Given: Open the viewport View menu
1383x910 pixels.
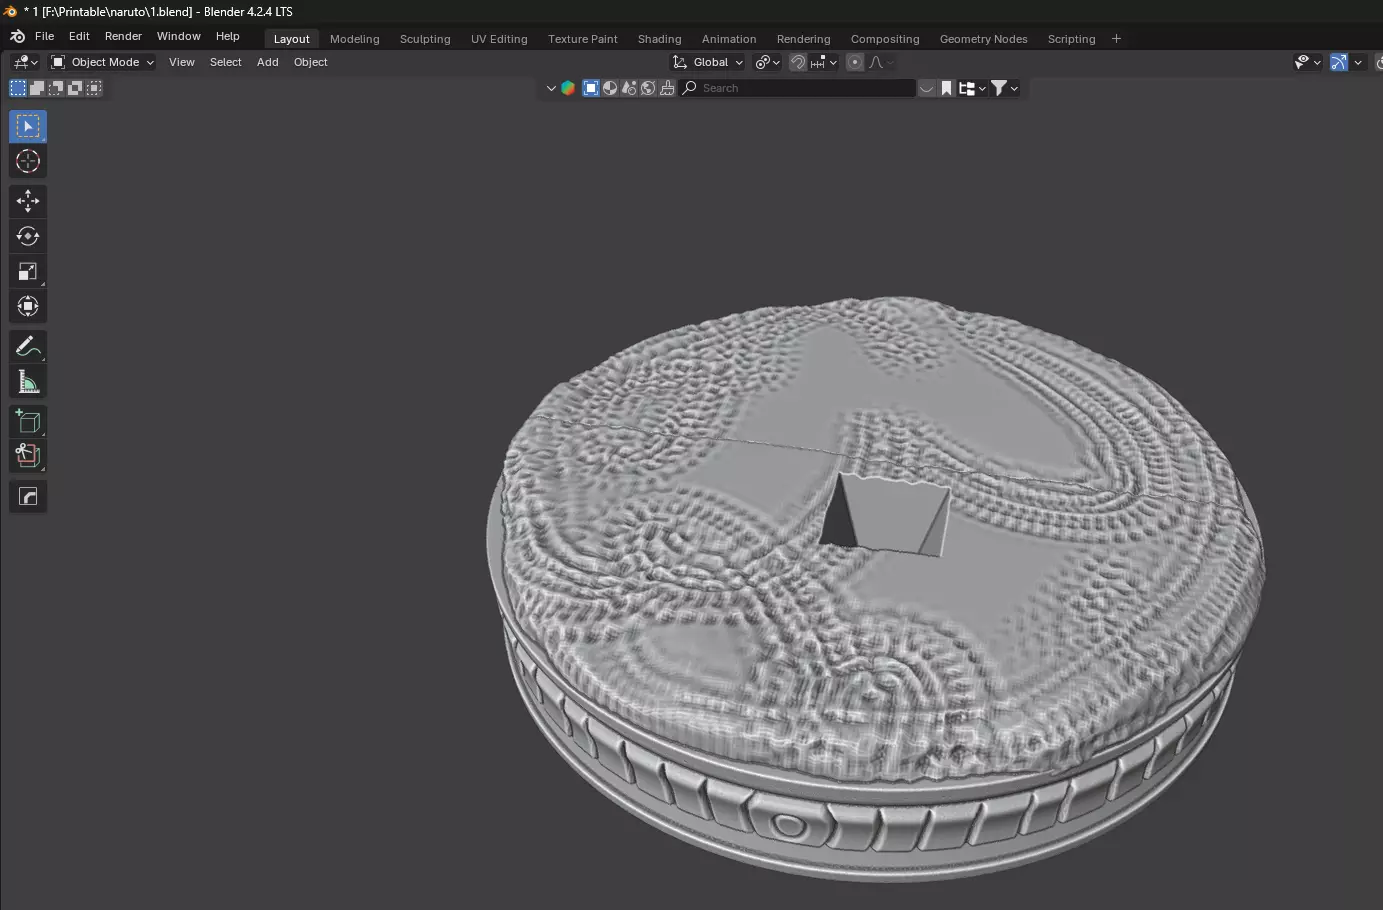Looking at the screenshot, I should (x=182, y=62).
